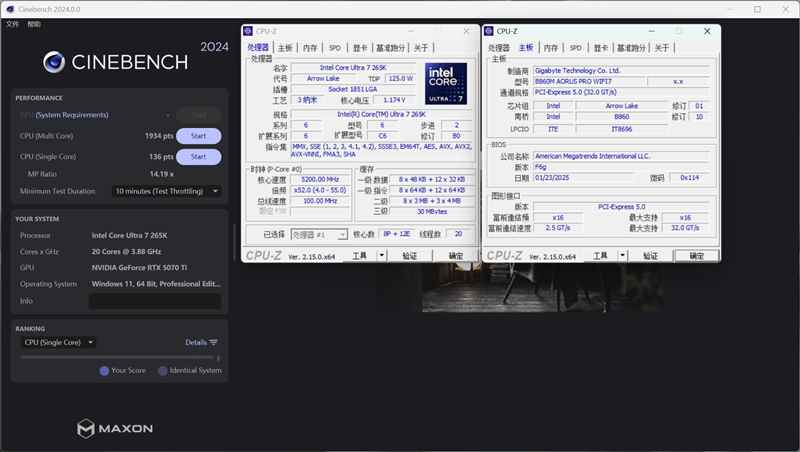
Task: Switch to 显卡 tab in right CPU-Z
Action: [601, 47]
